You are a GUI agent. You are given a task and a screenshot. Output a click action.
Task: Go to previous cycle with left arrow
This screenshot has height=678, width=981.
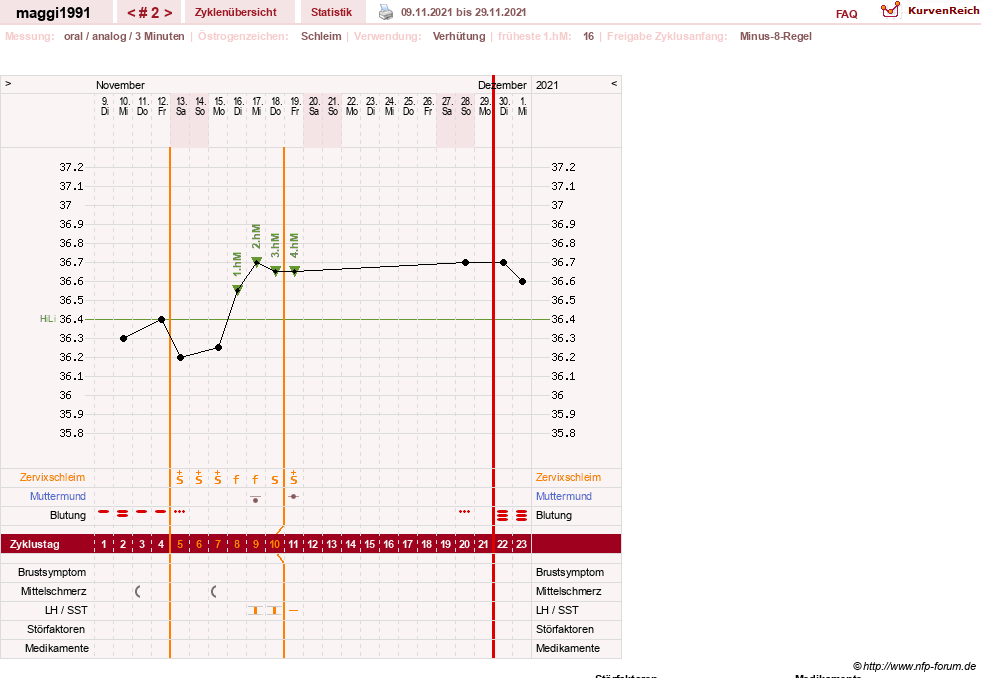131,13
